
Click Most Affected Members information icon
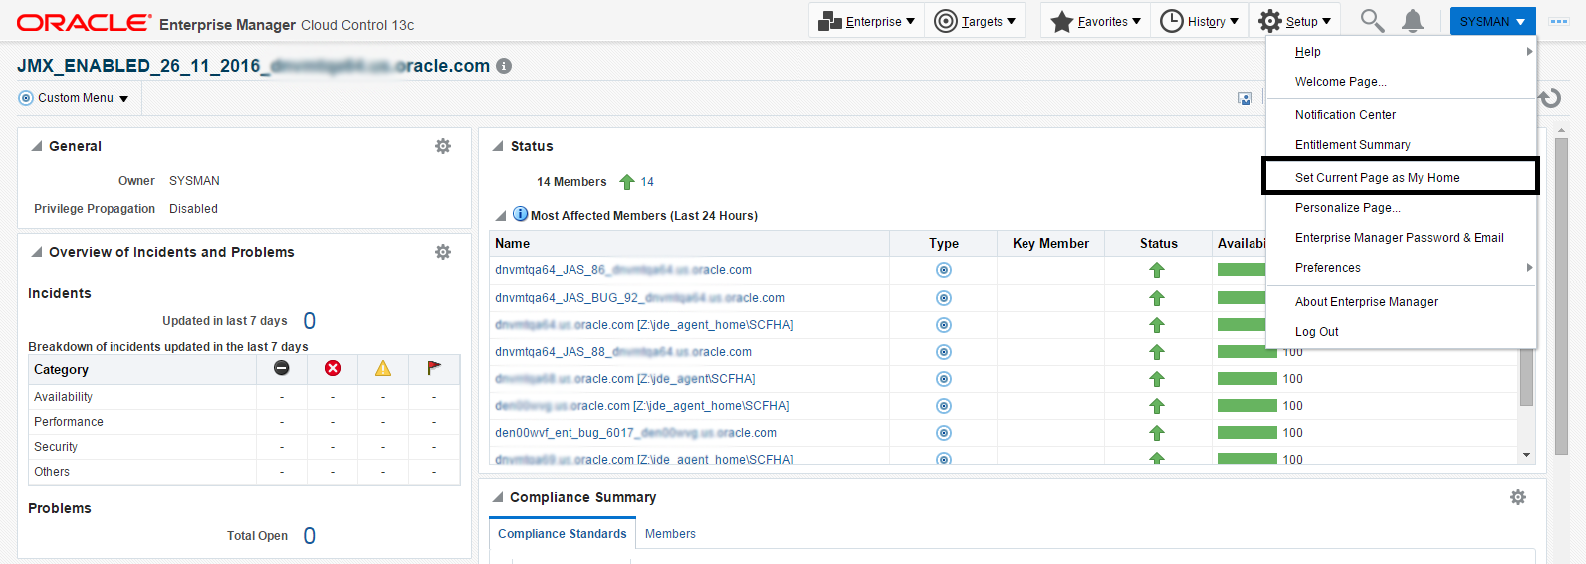[x=520, y=214]
